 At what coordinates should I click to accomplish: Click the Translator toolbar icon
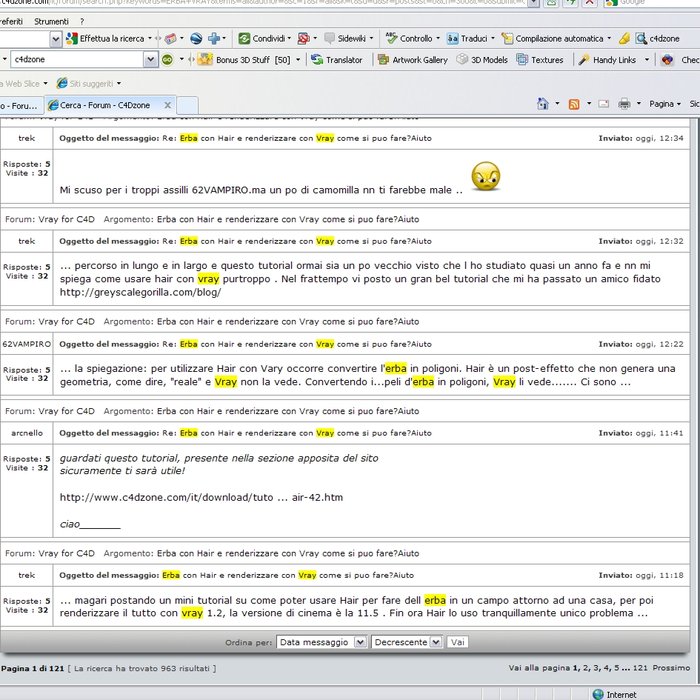click(317, 59)
